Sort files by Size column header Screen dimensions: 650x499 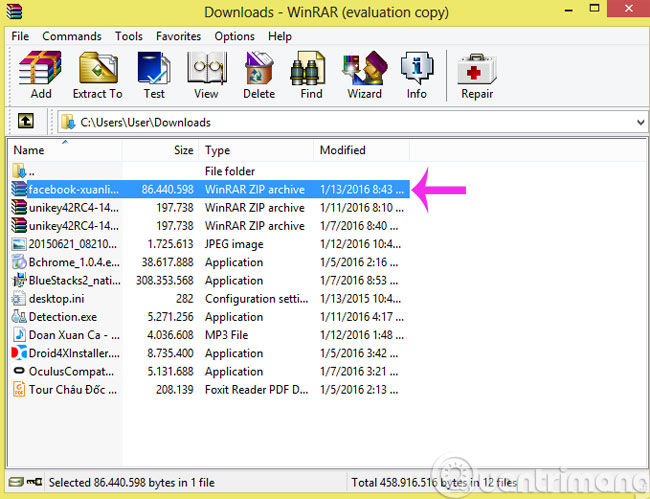point(160,150)
